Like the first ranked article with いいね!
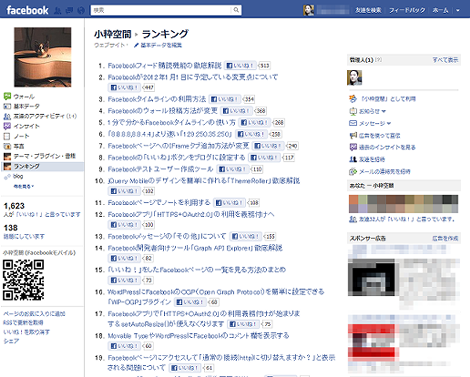Viewport: 470px width, 377px height. tap(240, 65)
